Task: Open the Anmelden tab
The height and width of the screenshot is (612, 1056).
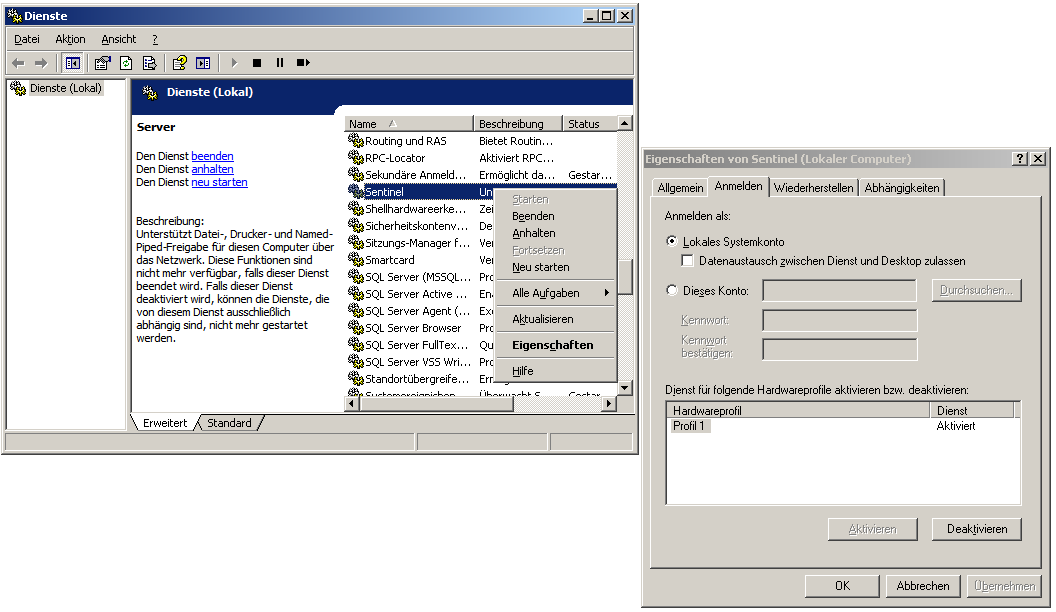Action: point(739,186)
